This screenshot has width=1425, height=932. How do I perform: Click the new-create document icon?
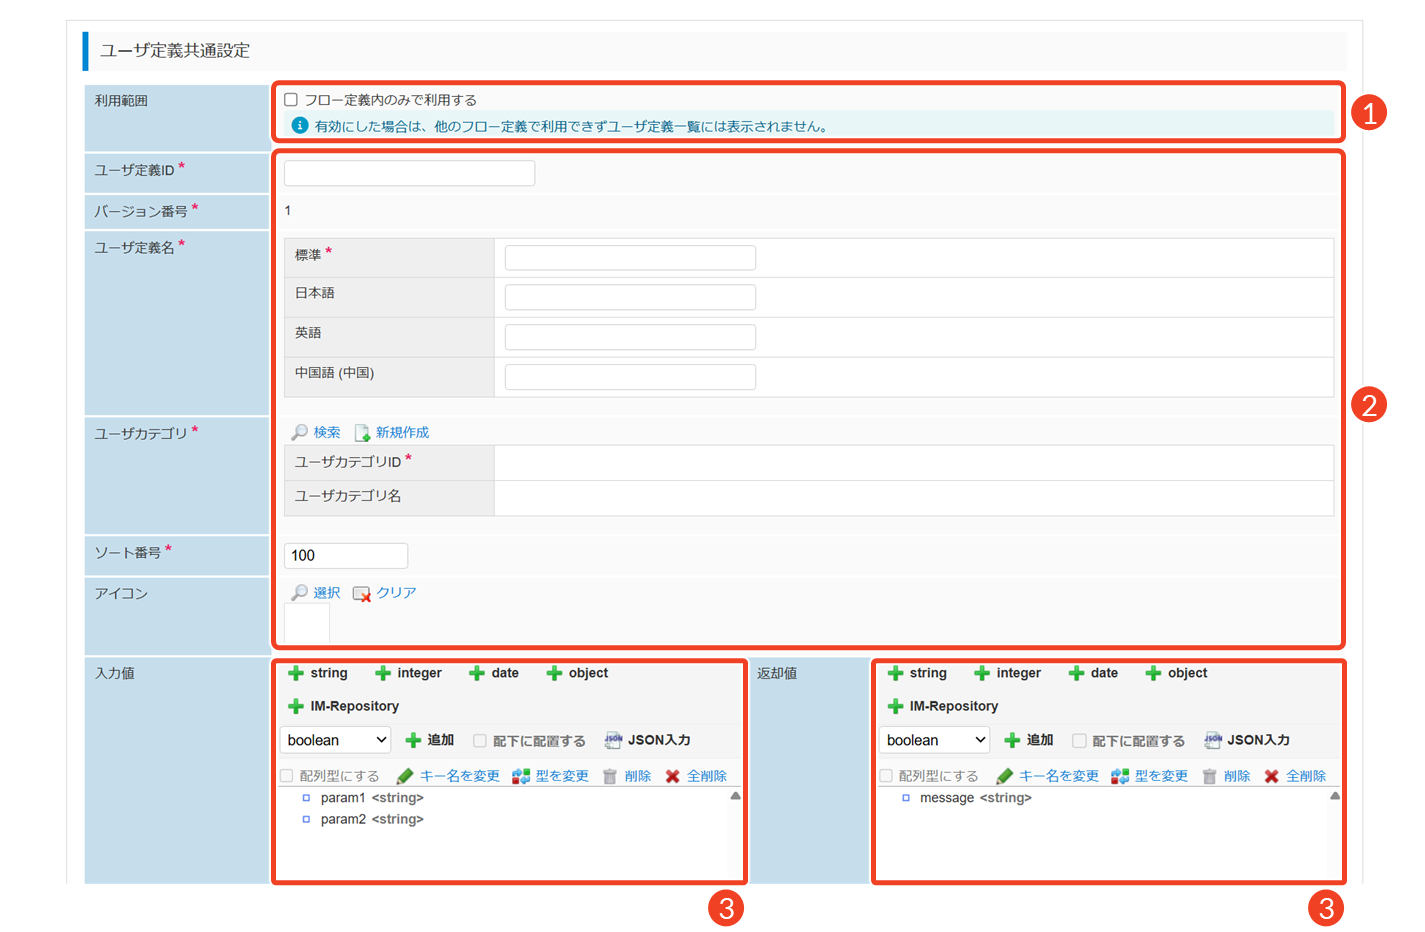pos(362,432)
